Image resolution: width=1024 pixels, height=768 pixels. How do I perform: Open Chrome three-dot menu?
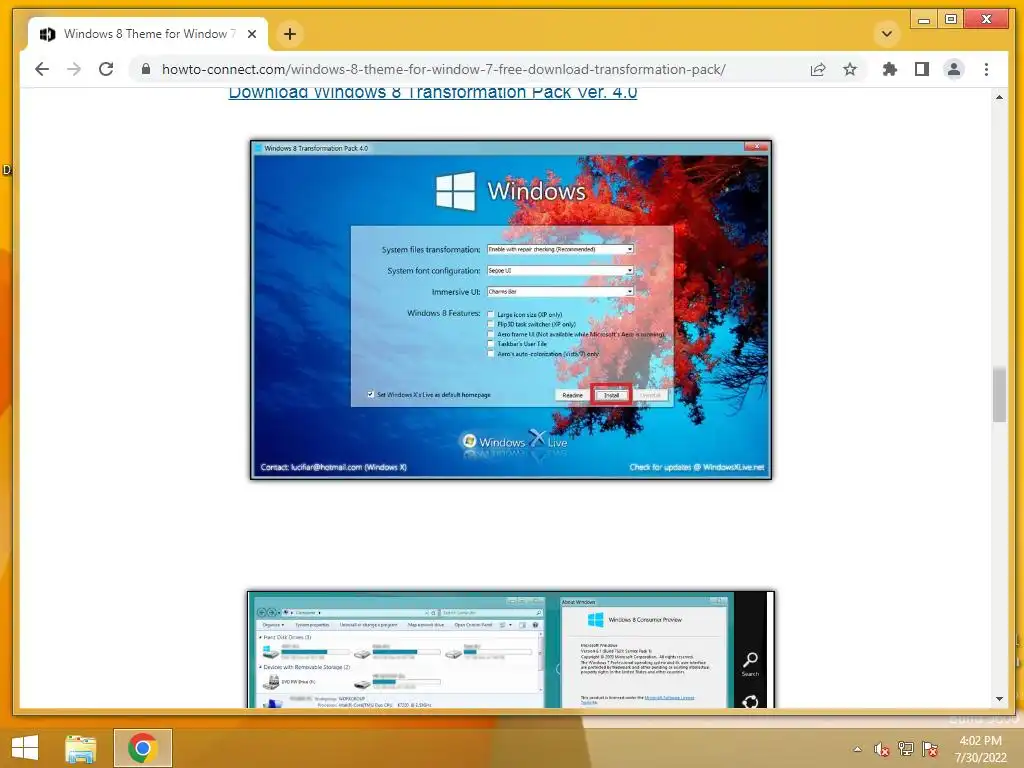986,69
